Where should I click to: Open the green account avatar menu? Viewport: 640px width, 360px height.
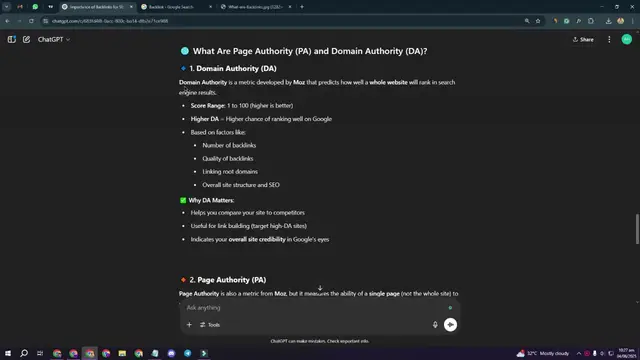[627, 39]
